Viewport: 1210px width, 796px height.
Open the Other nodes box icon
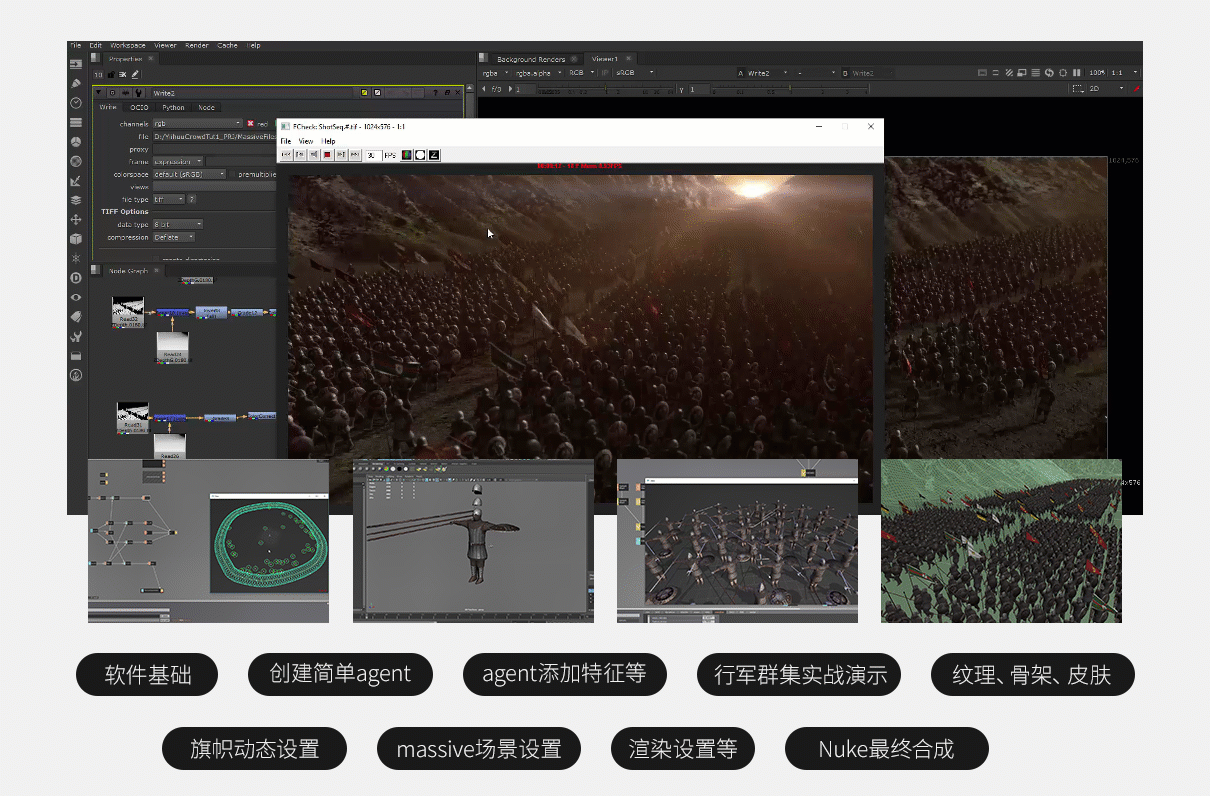76,356
